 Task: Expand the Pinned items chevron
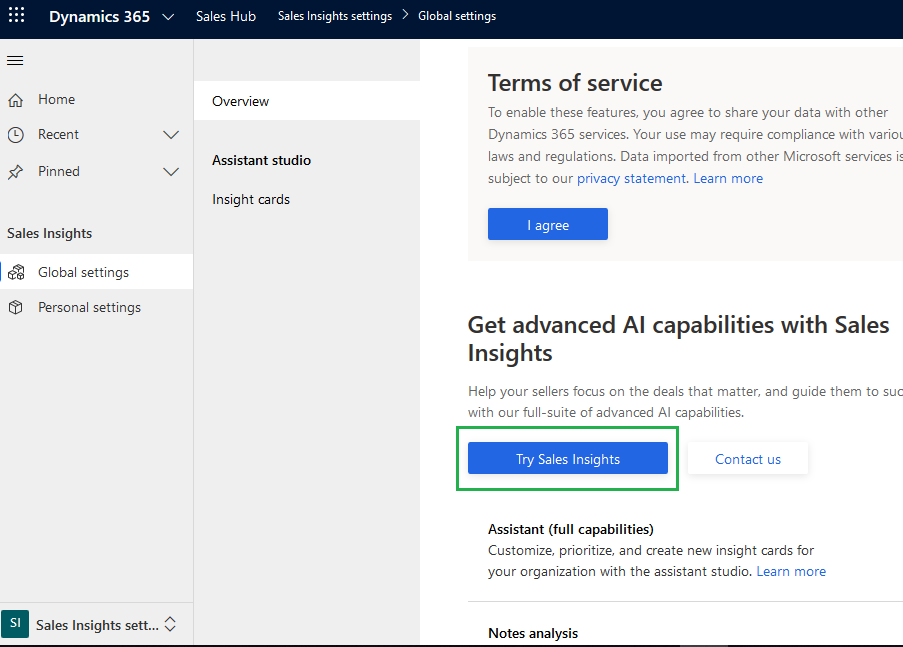(x=171, y=172)
